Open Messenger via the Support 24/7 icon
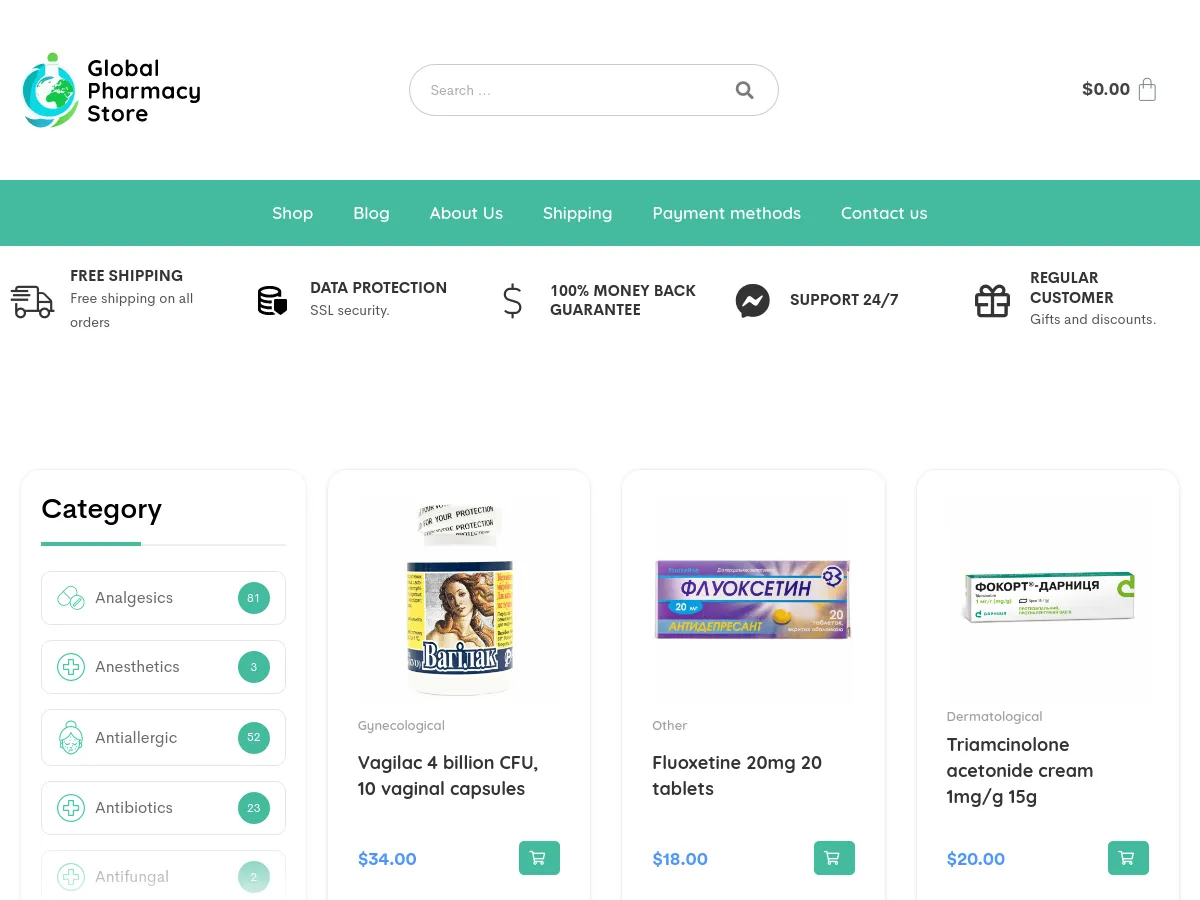Viewport: 1200px width, 900px height. 752,300
